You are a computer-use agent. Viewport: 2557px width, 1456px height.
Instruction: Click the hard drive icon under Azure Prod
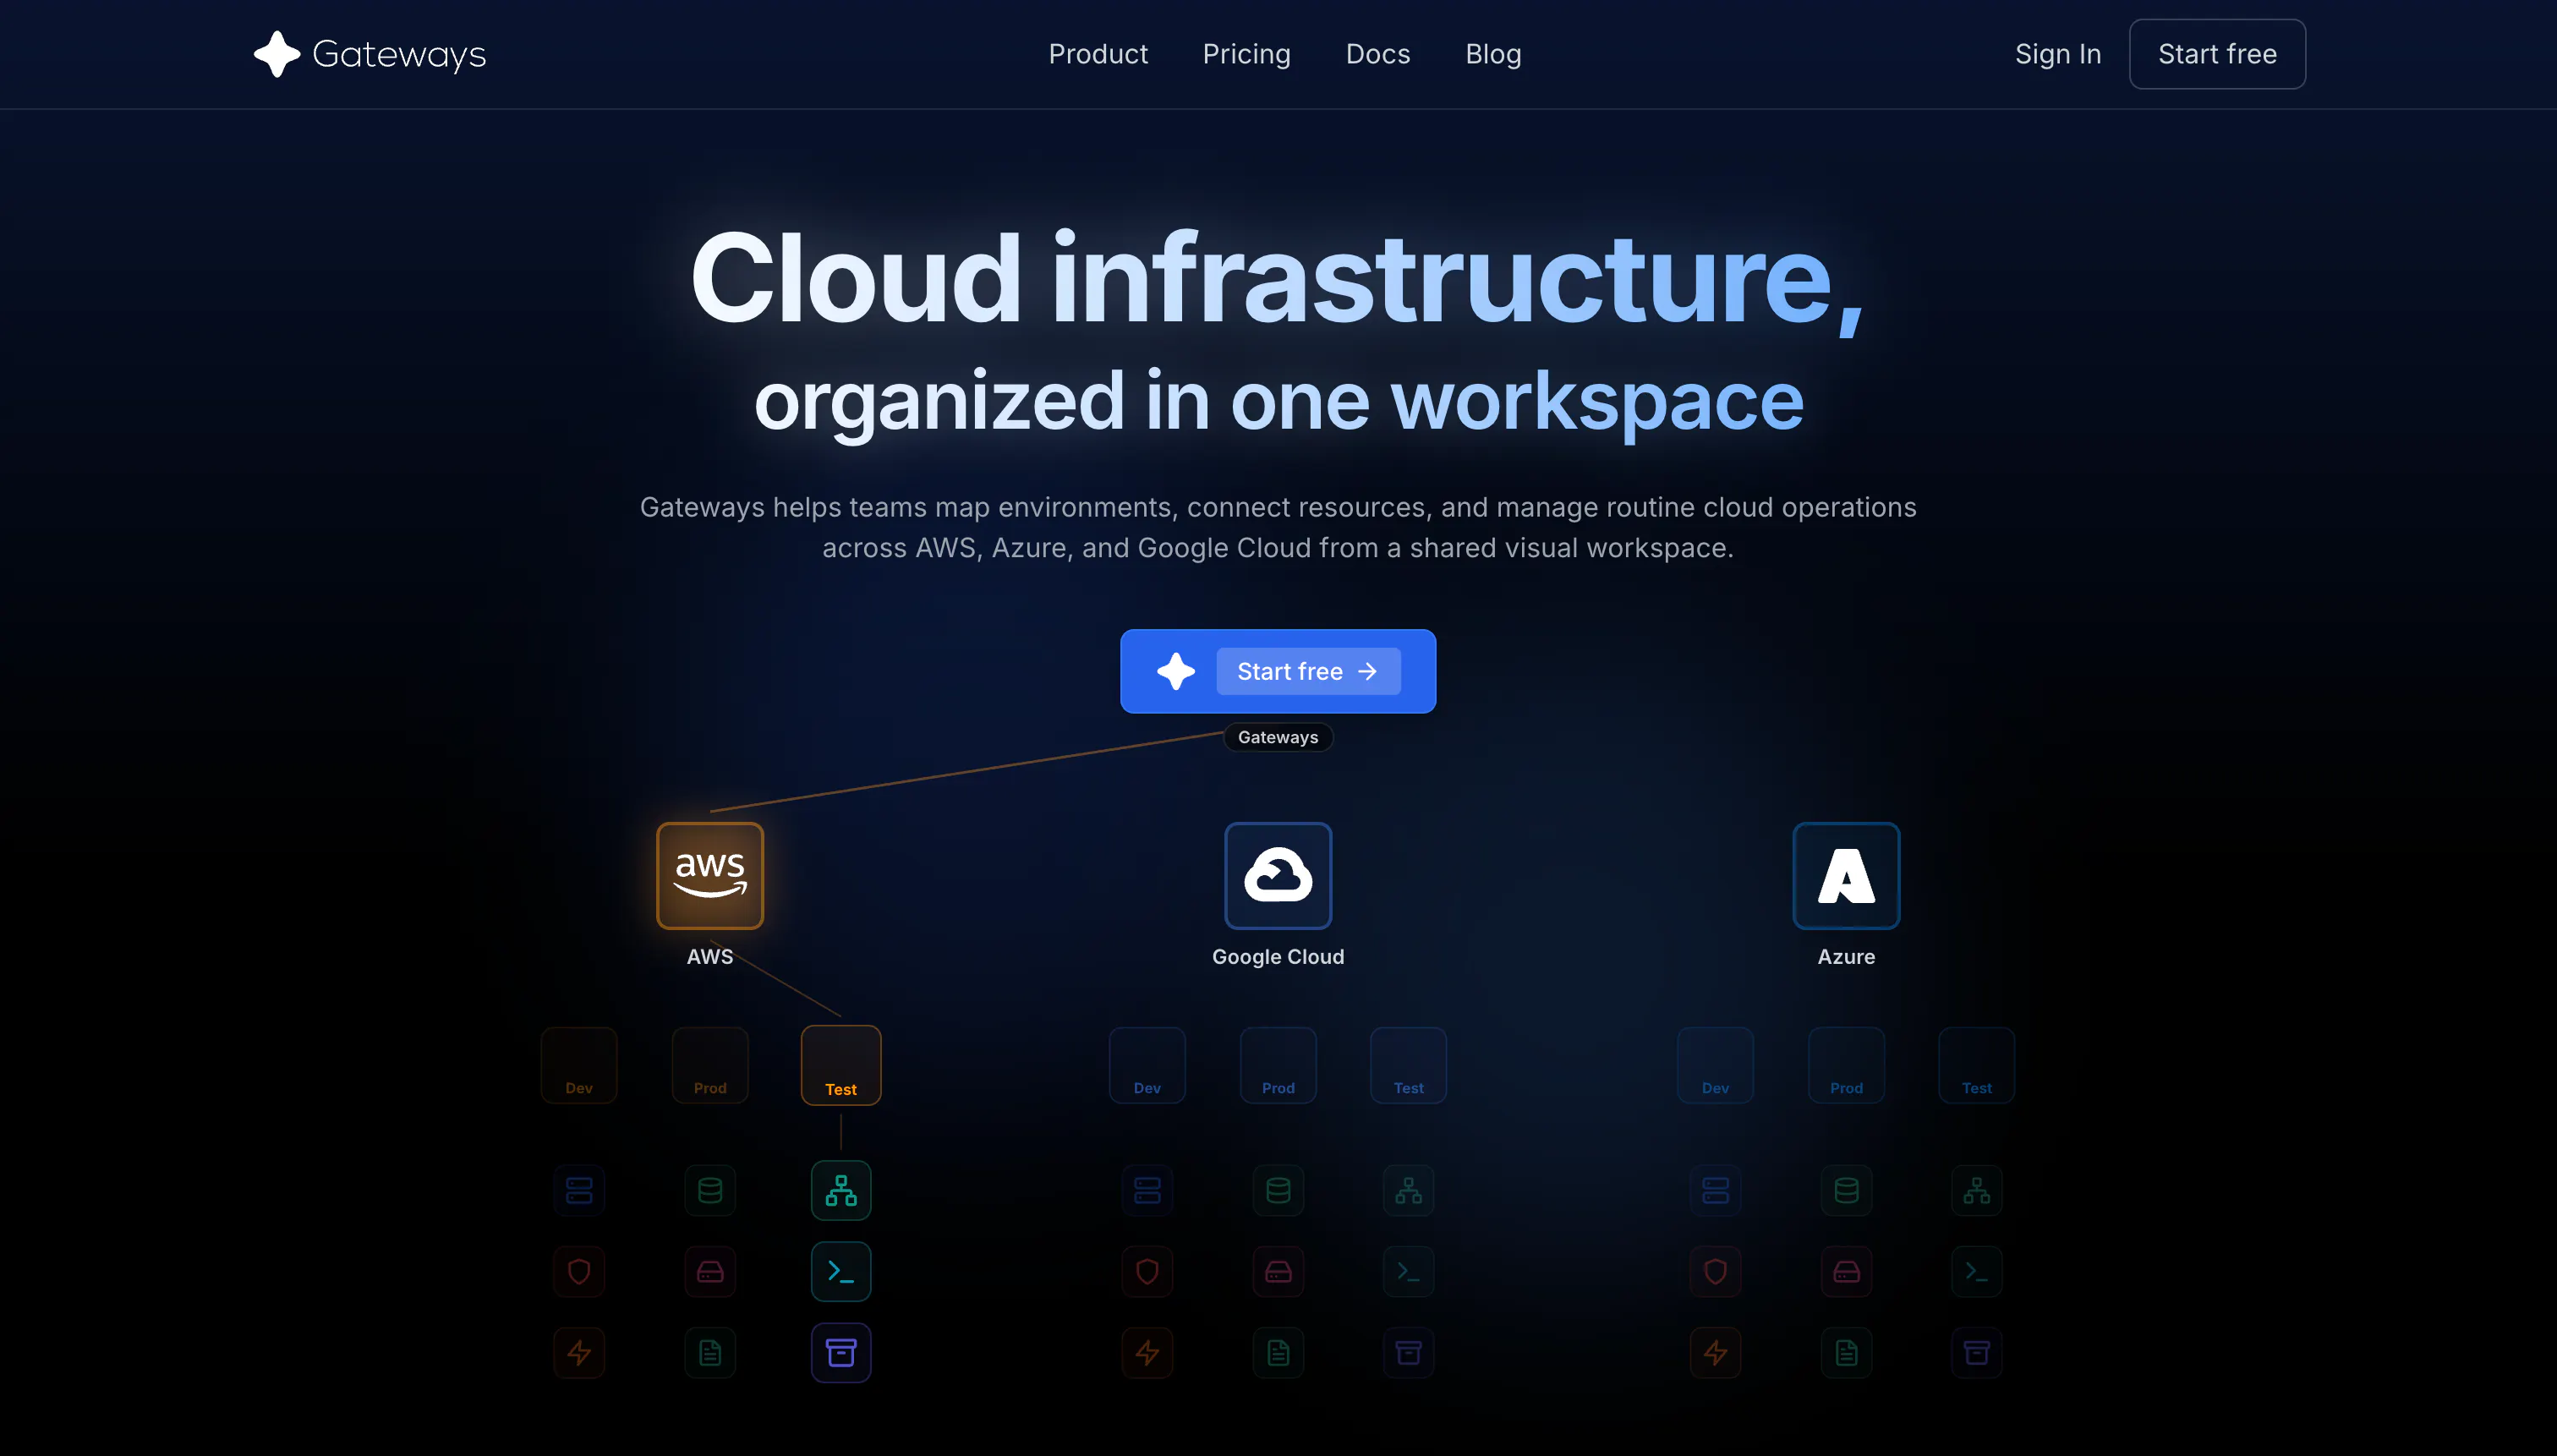[x=1846, y=1271]
